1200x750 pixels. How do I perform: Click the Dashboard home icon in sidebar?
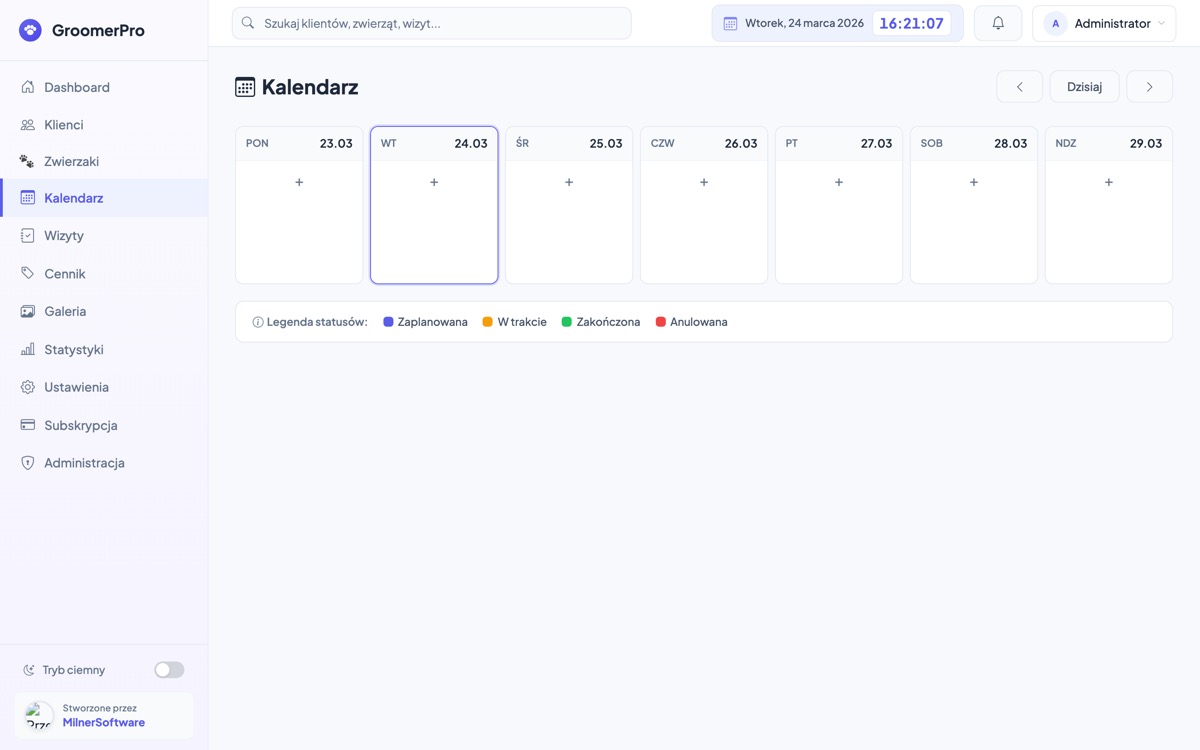point(28,87)
